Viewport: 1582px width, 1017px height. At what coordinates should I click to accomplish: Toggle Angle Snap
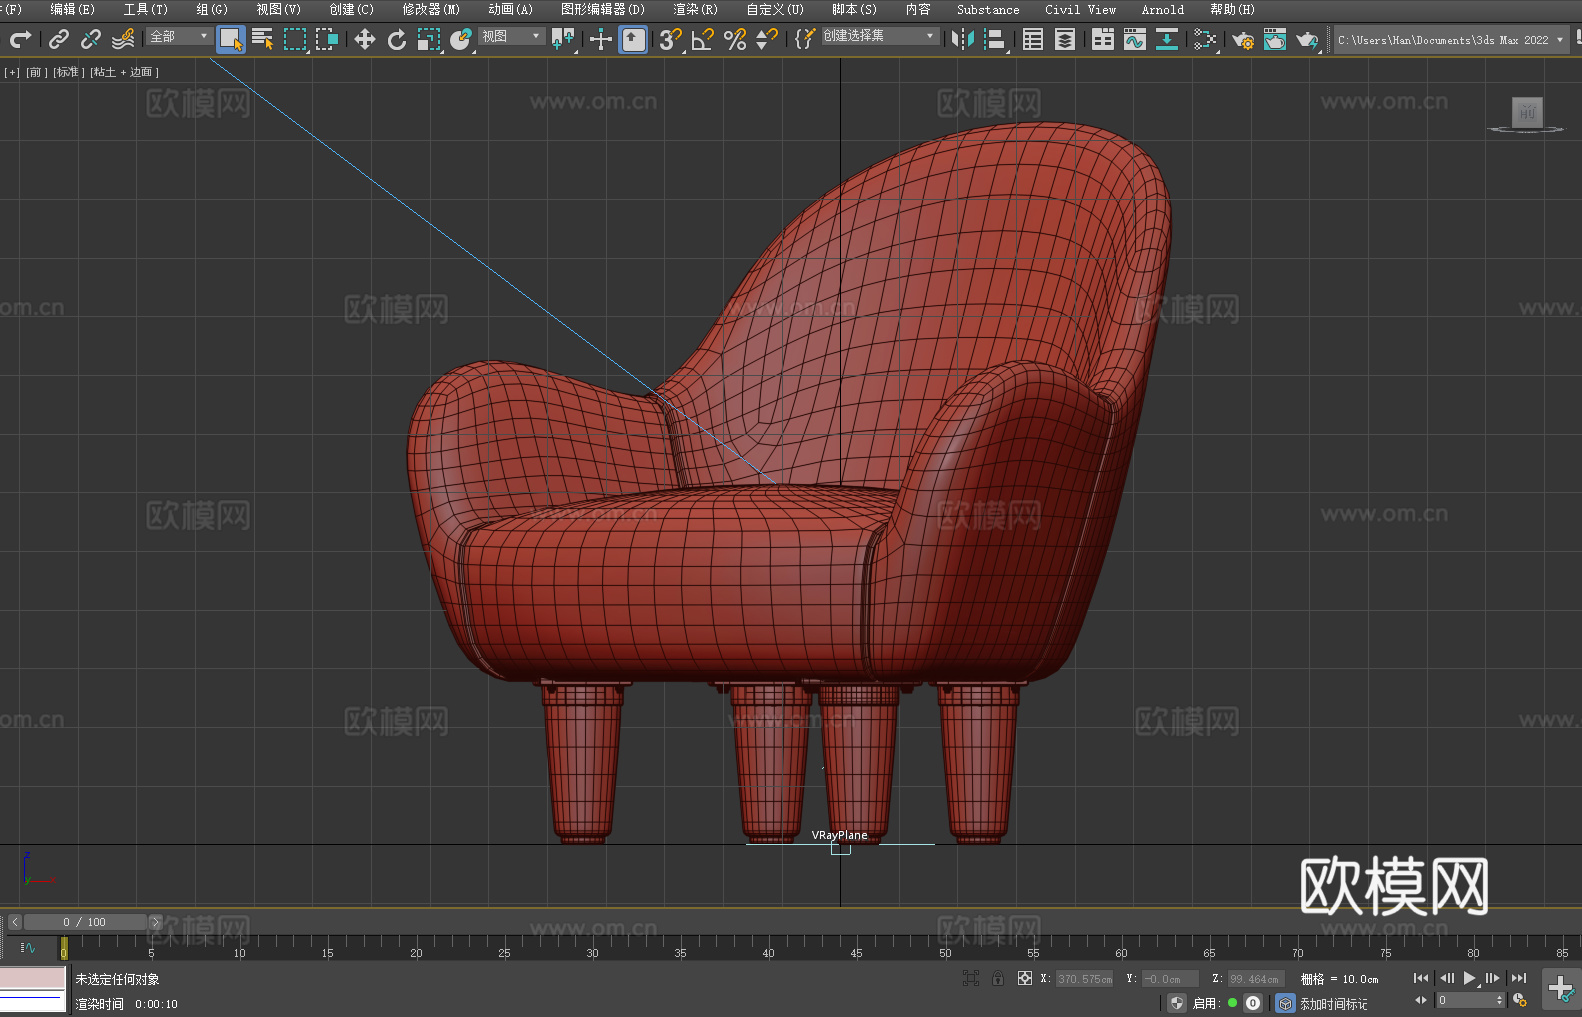(x=703, y=39)
